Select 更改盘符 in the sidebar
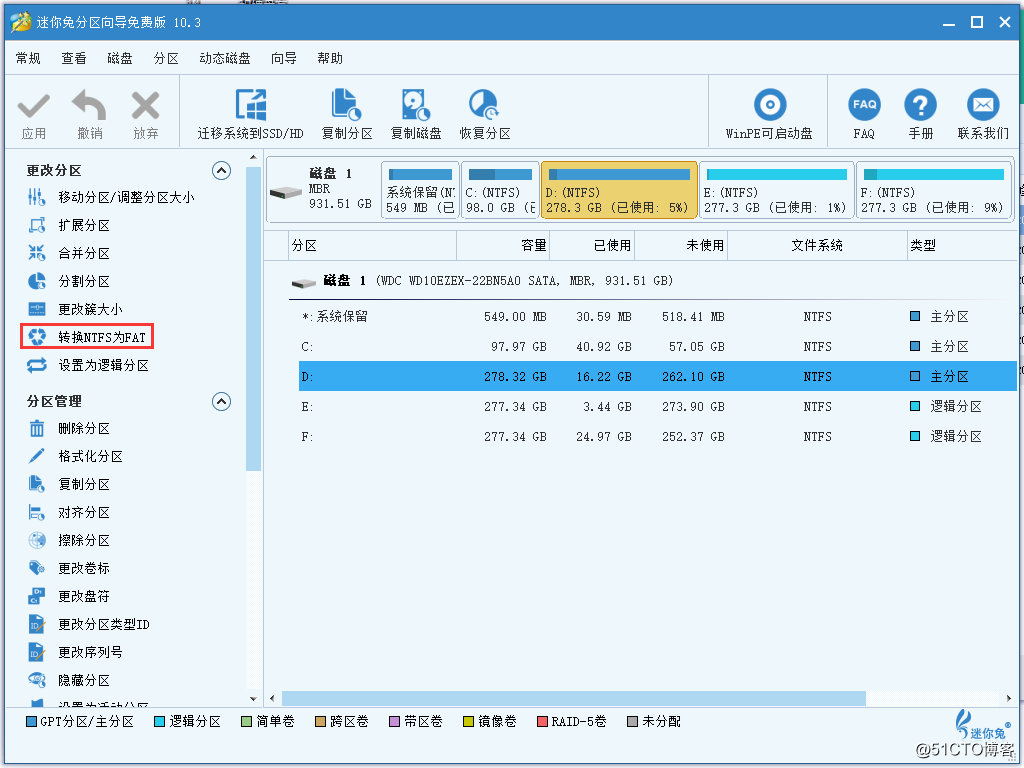The width and height of the screenshot is (1024, 768). 69,596
